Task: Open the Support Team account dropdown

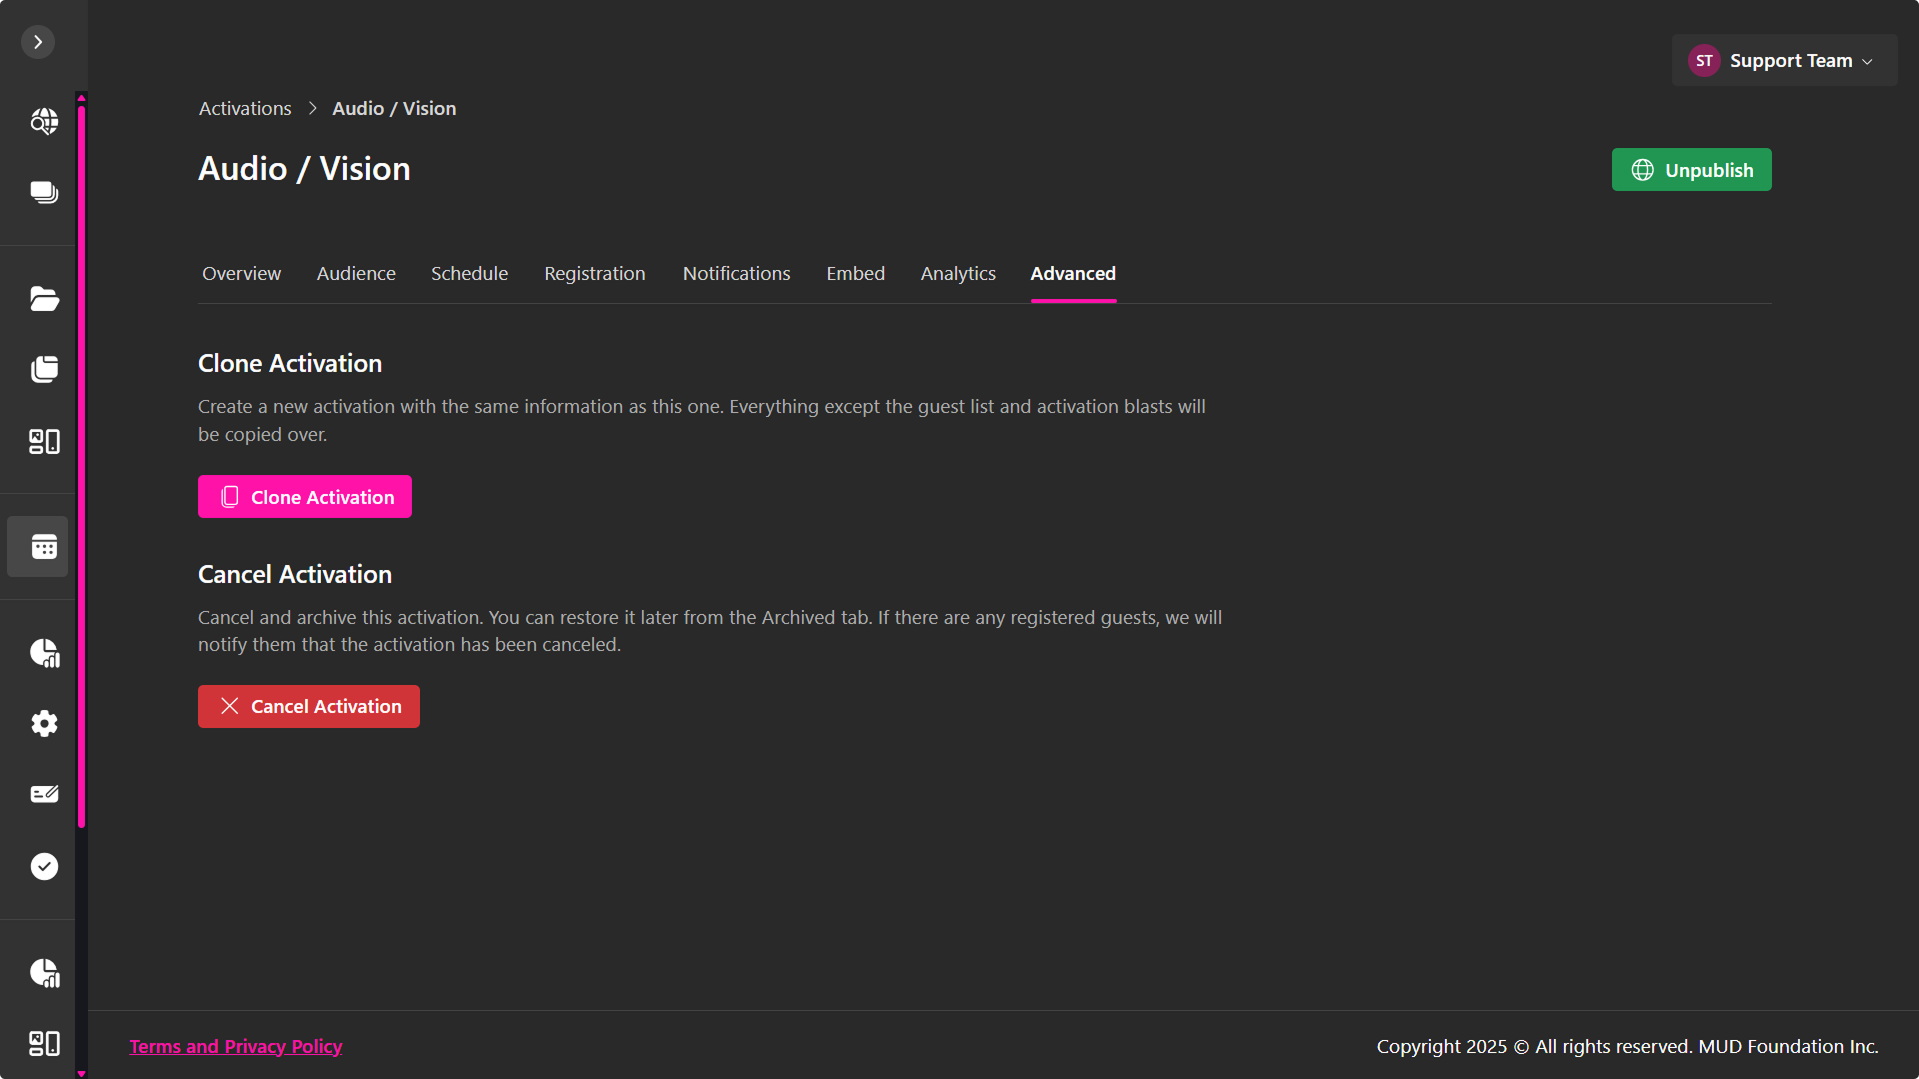Action: click(x=1783, y=61)
